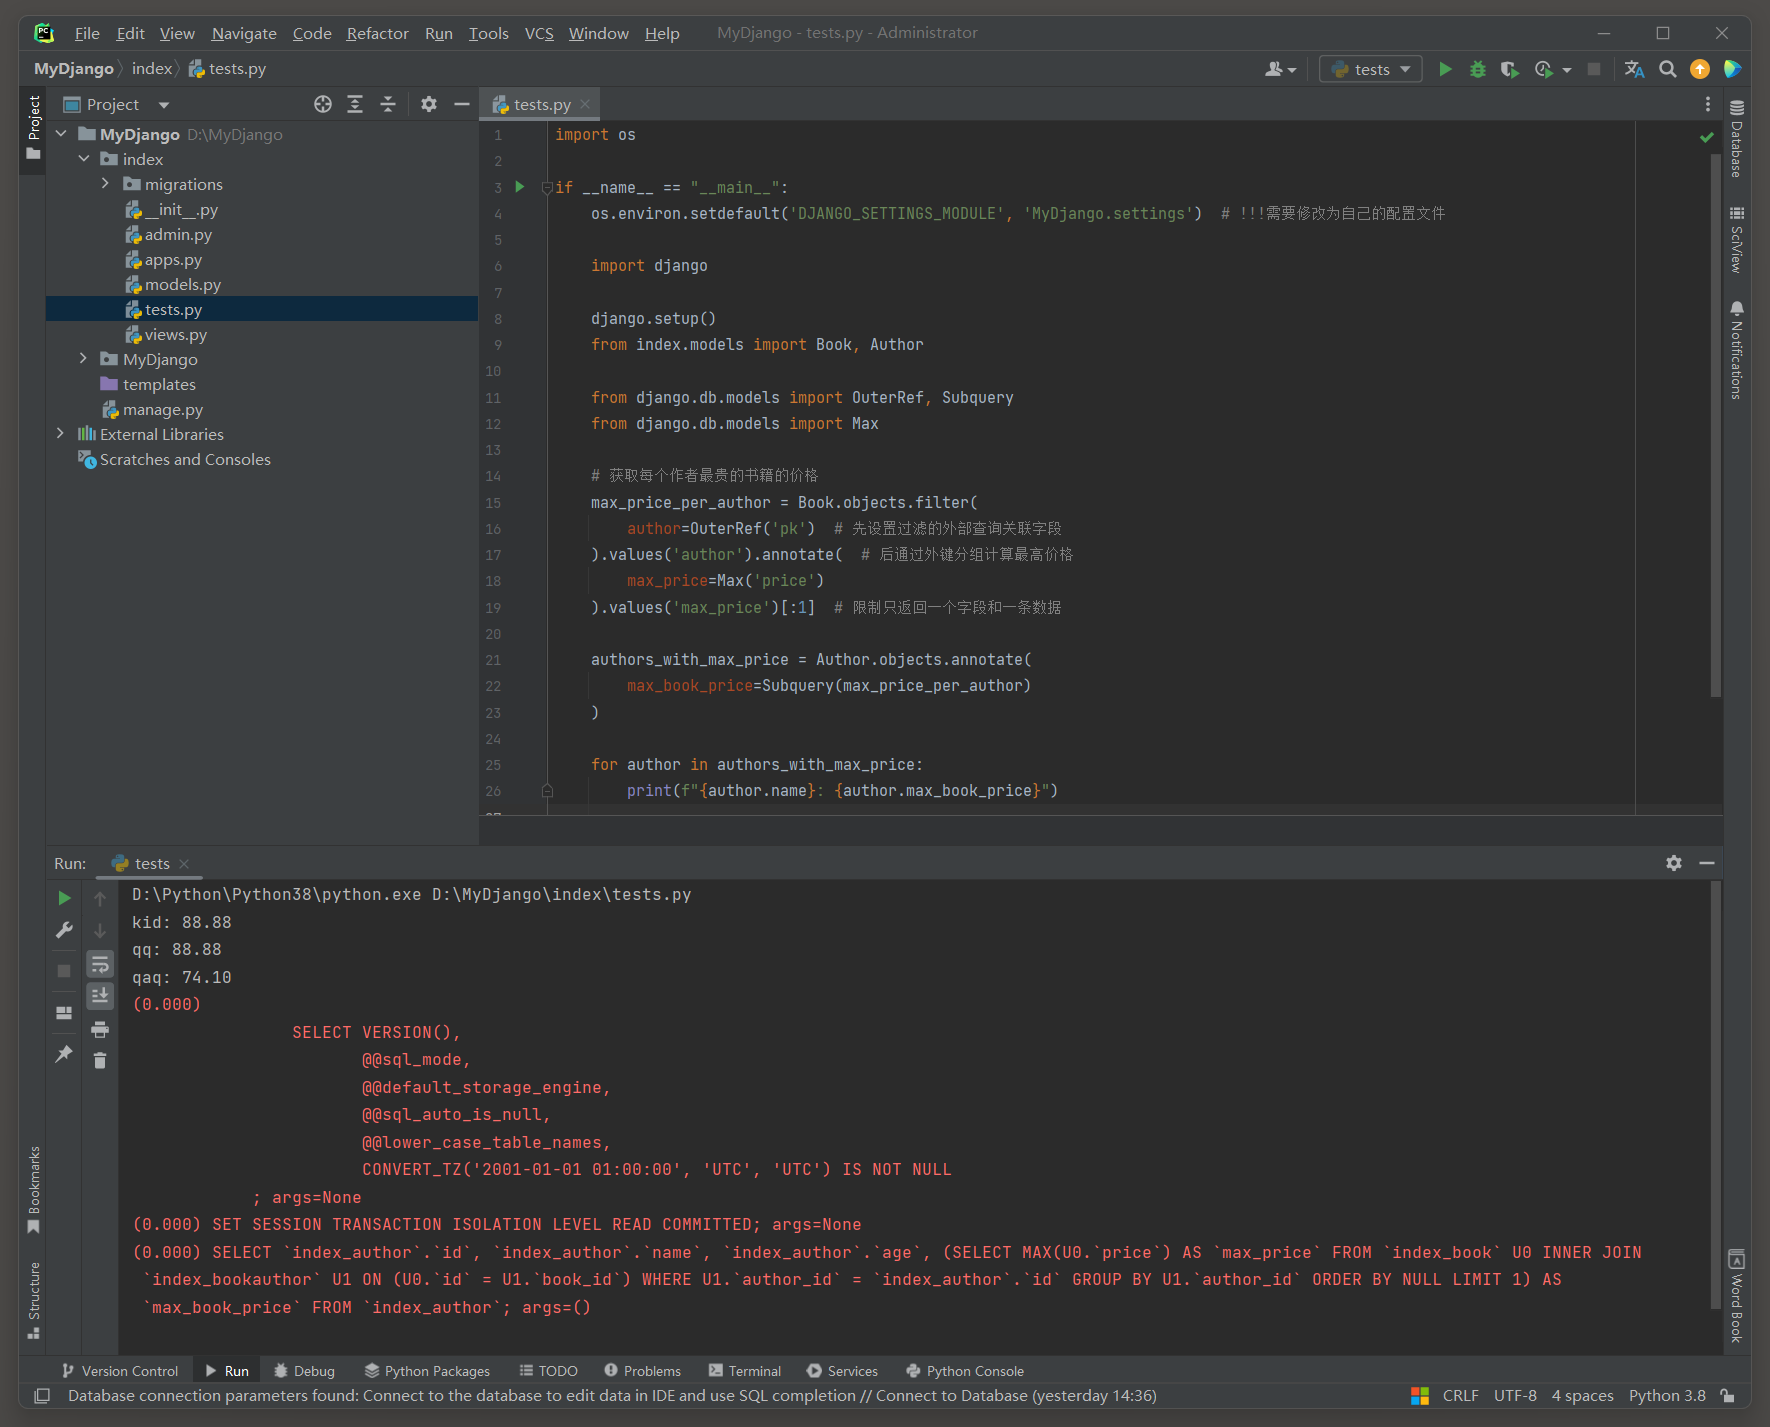Open models.py in project tree
The image size is (1770, 1427).
(182, 285)
